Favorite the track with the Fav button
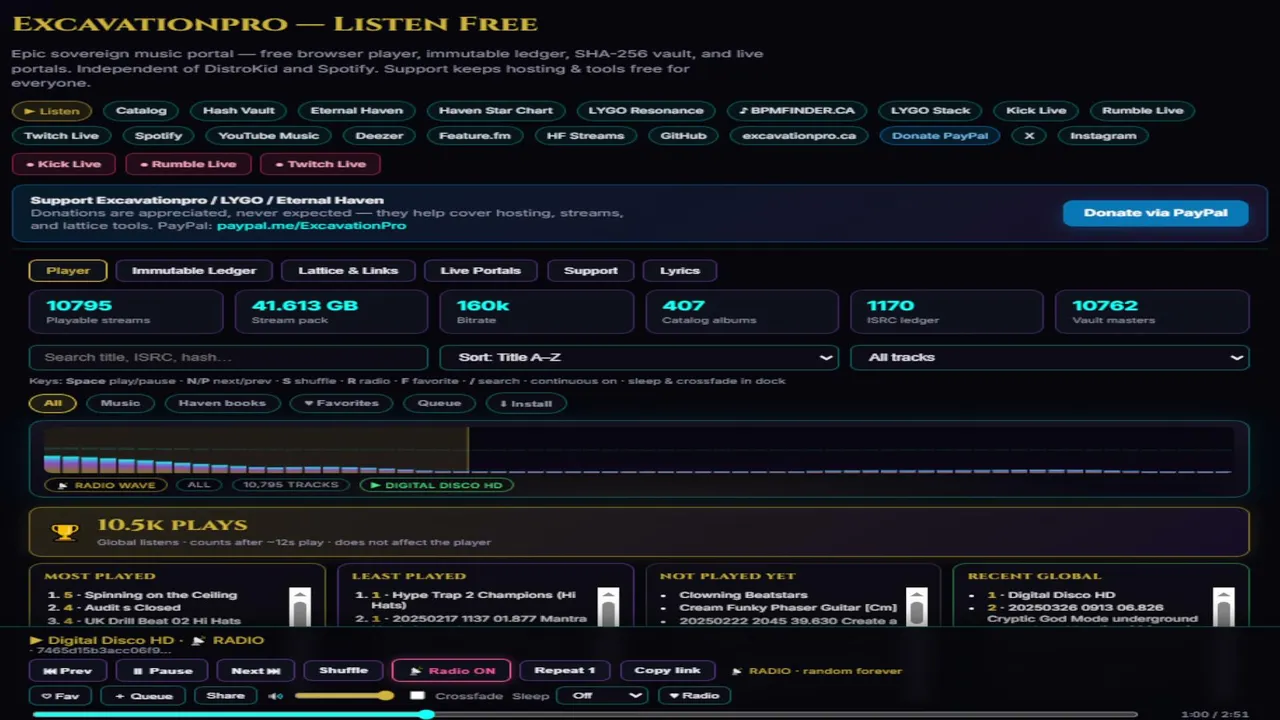Viewport: 1280px width, 720px height. [x=60, y=696]
